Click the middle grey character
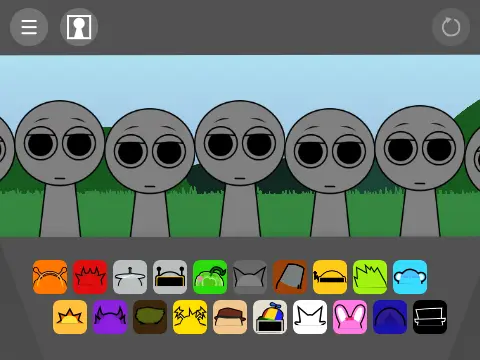This screenshot has height=360, width=480. click(x=240, y=167)
